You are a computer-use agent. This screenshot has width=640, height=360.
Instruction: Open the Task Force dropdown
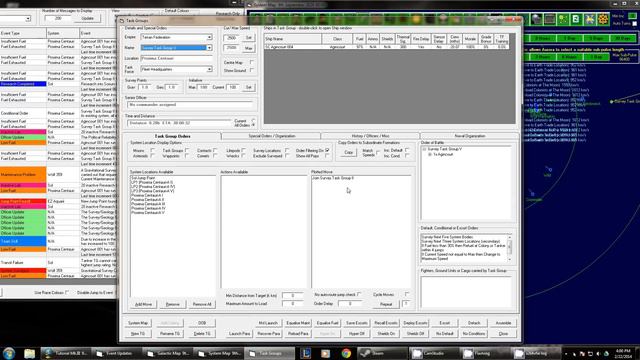point(209,69)
